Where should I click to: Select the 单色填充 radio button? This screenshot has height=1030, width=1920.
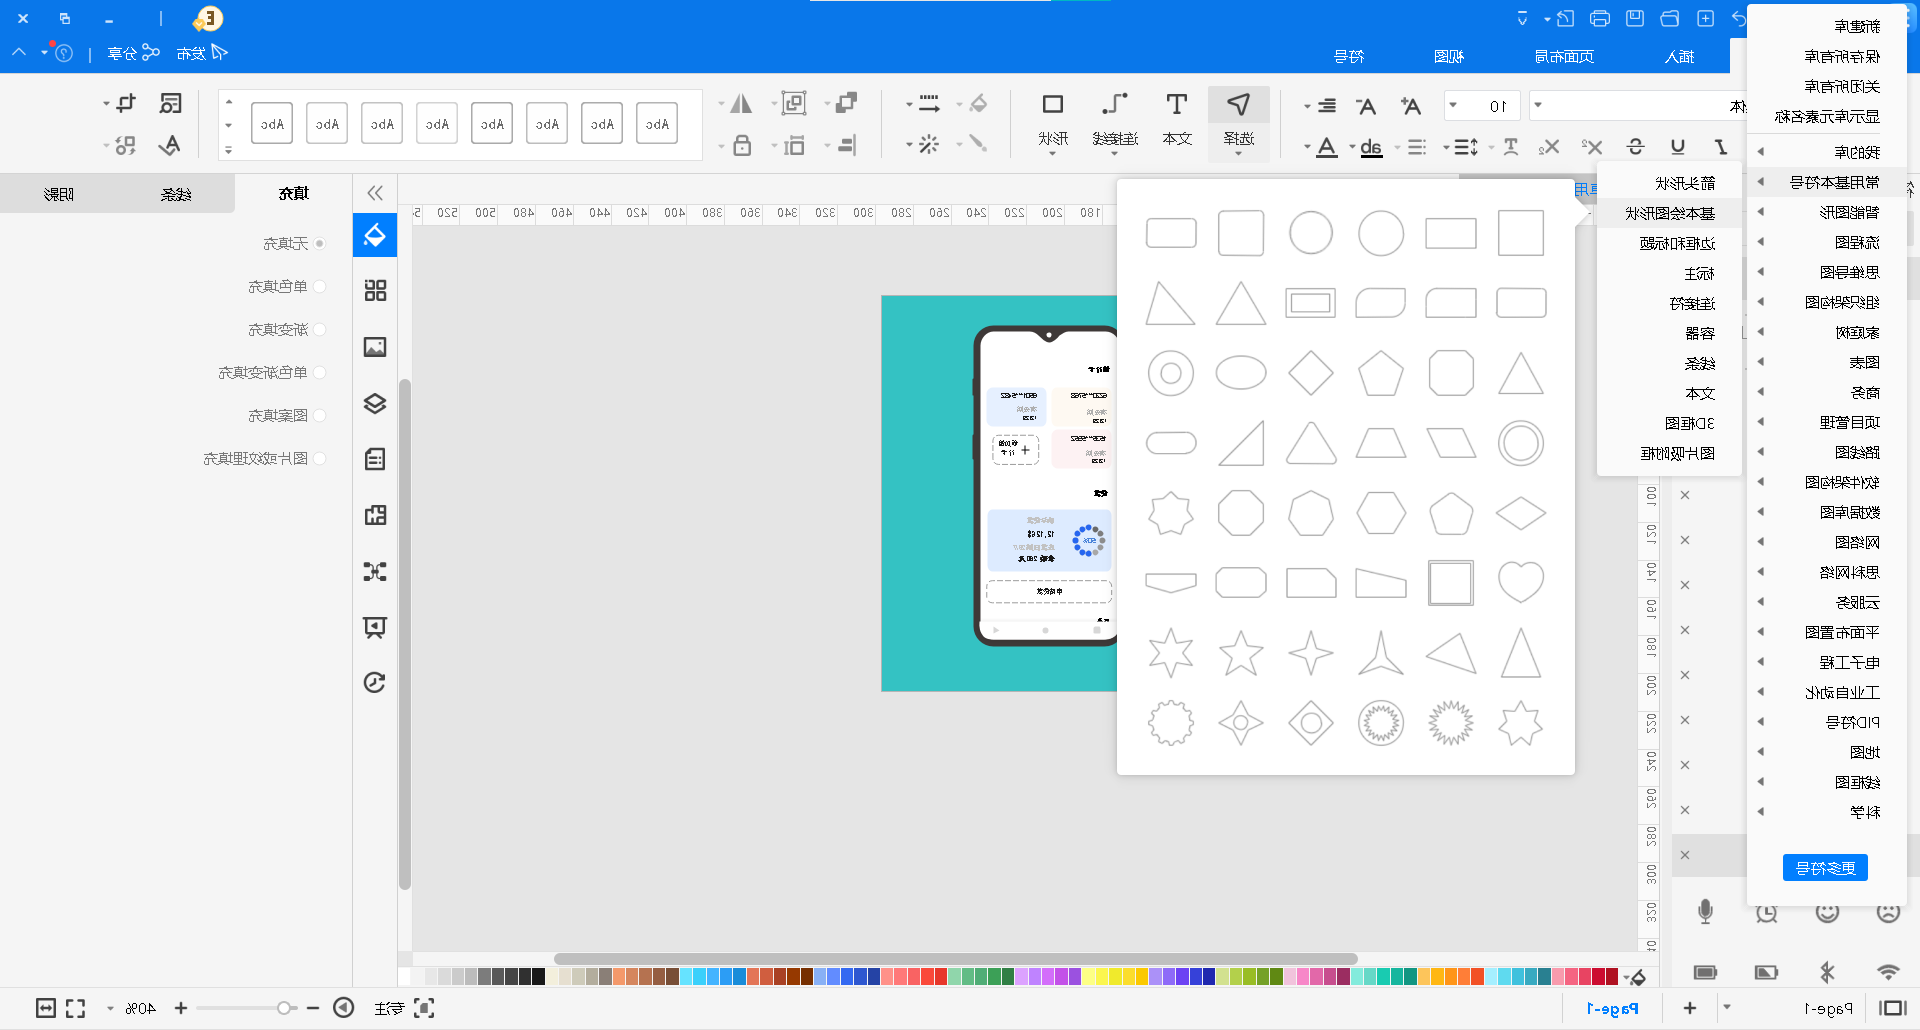[x=320, y=286]
